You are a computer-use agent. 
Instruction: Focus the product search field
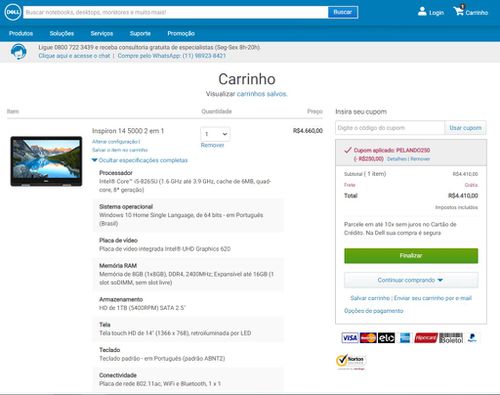(176, 12)
